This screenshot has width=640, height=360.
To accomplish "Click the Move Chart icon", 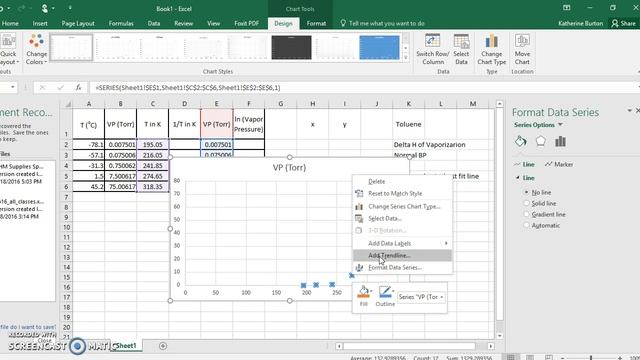I will tap(522, 41).
